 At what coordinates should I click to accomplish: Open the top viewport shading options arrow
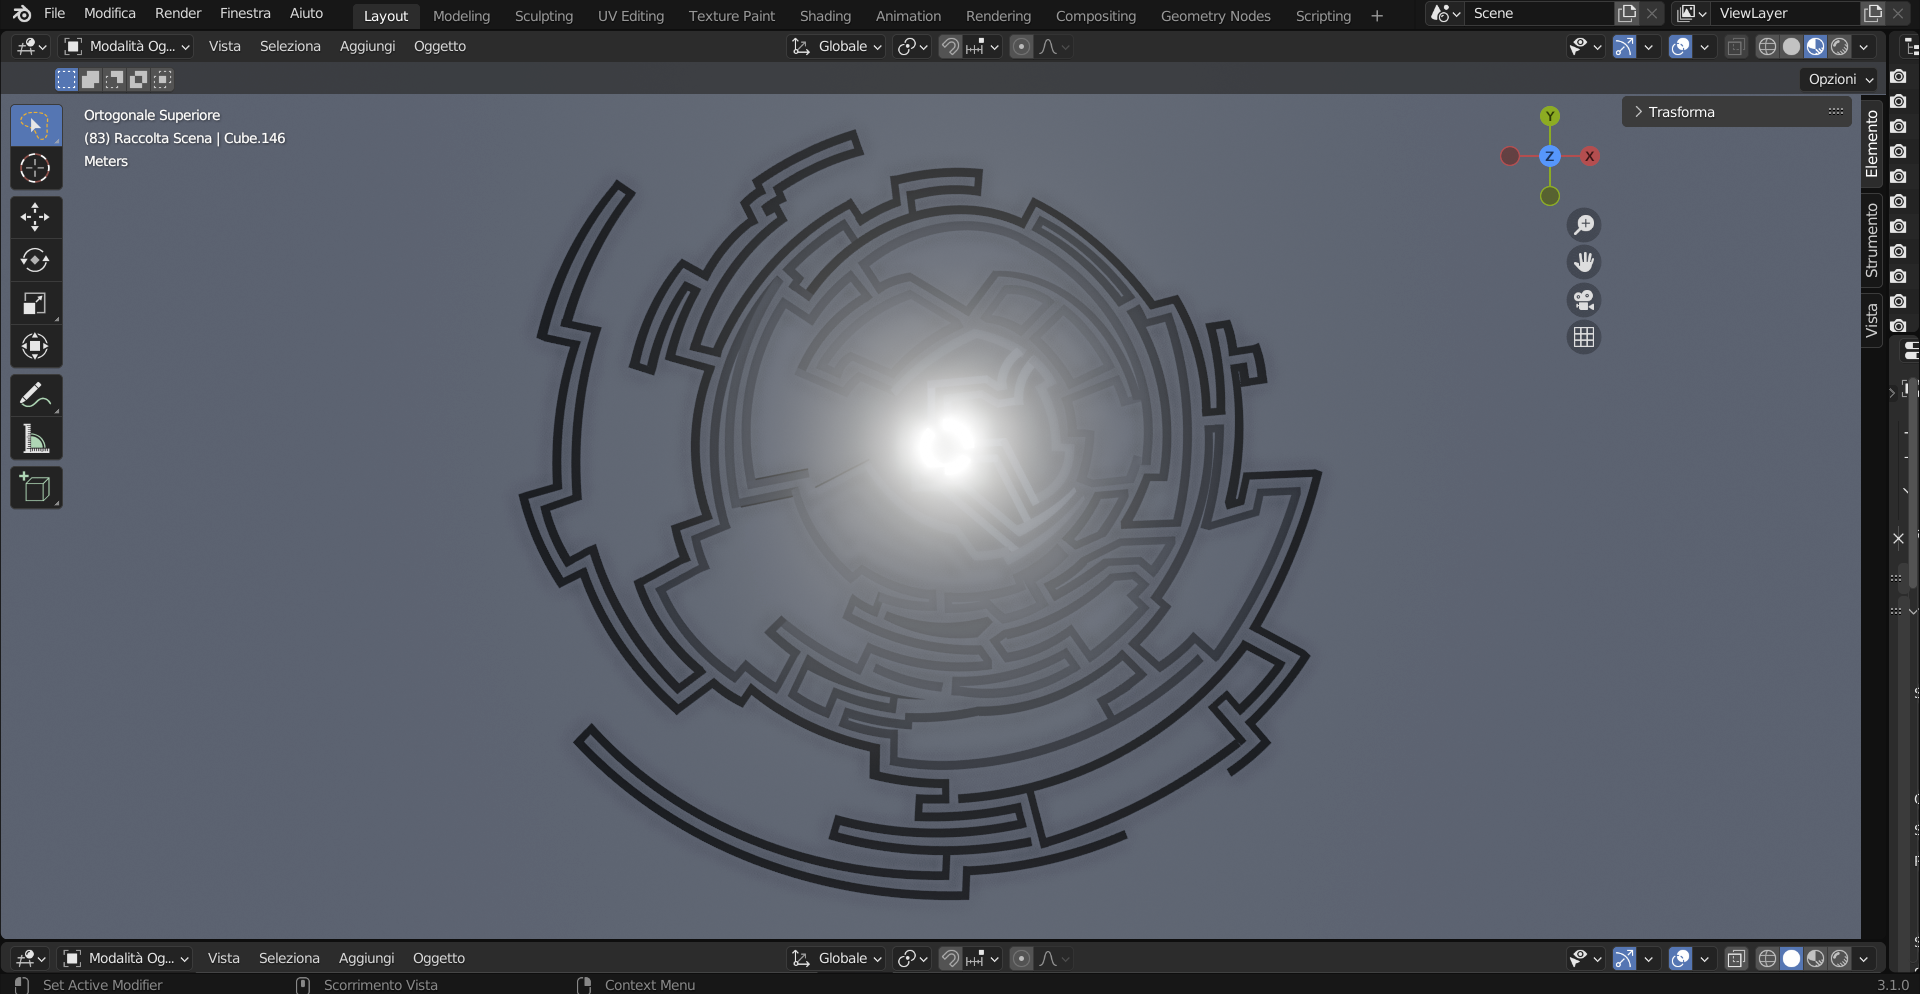point(1864,46)
